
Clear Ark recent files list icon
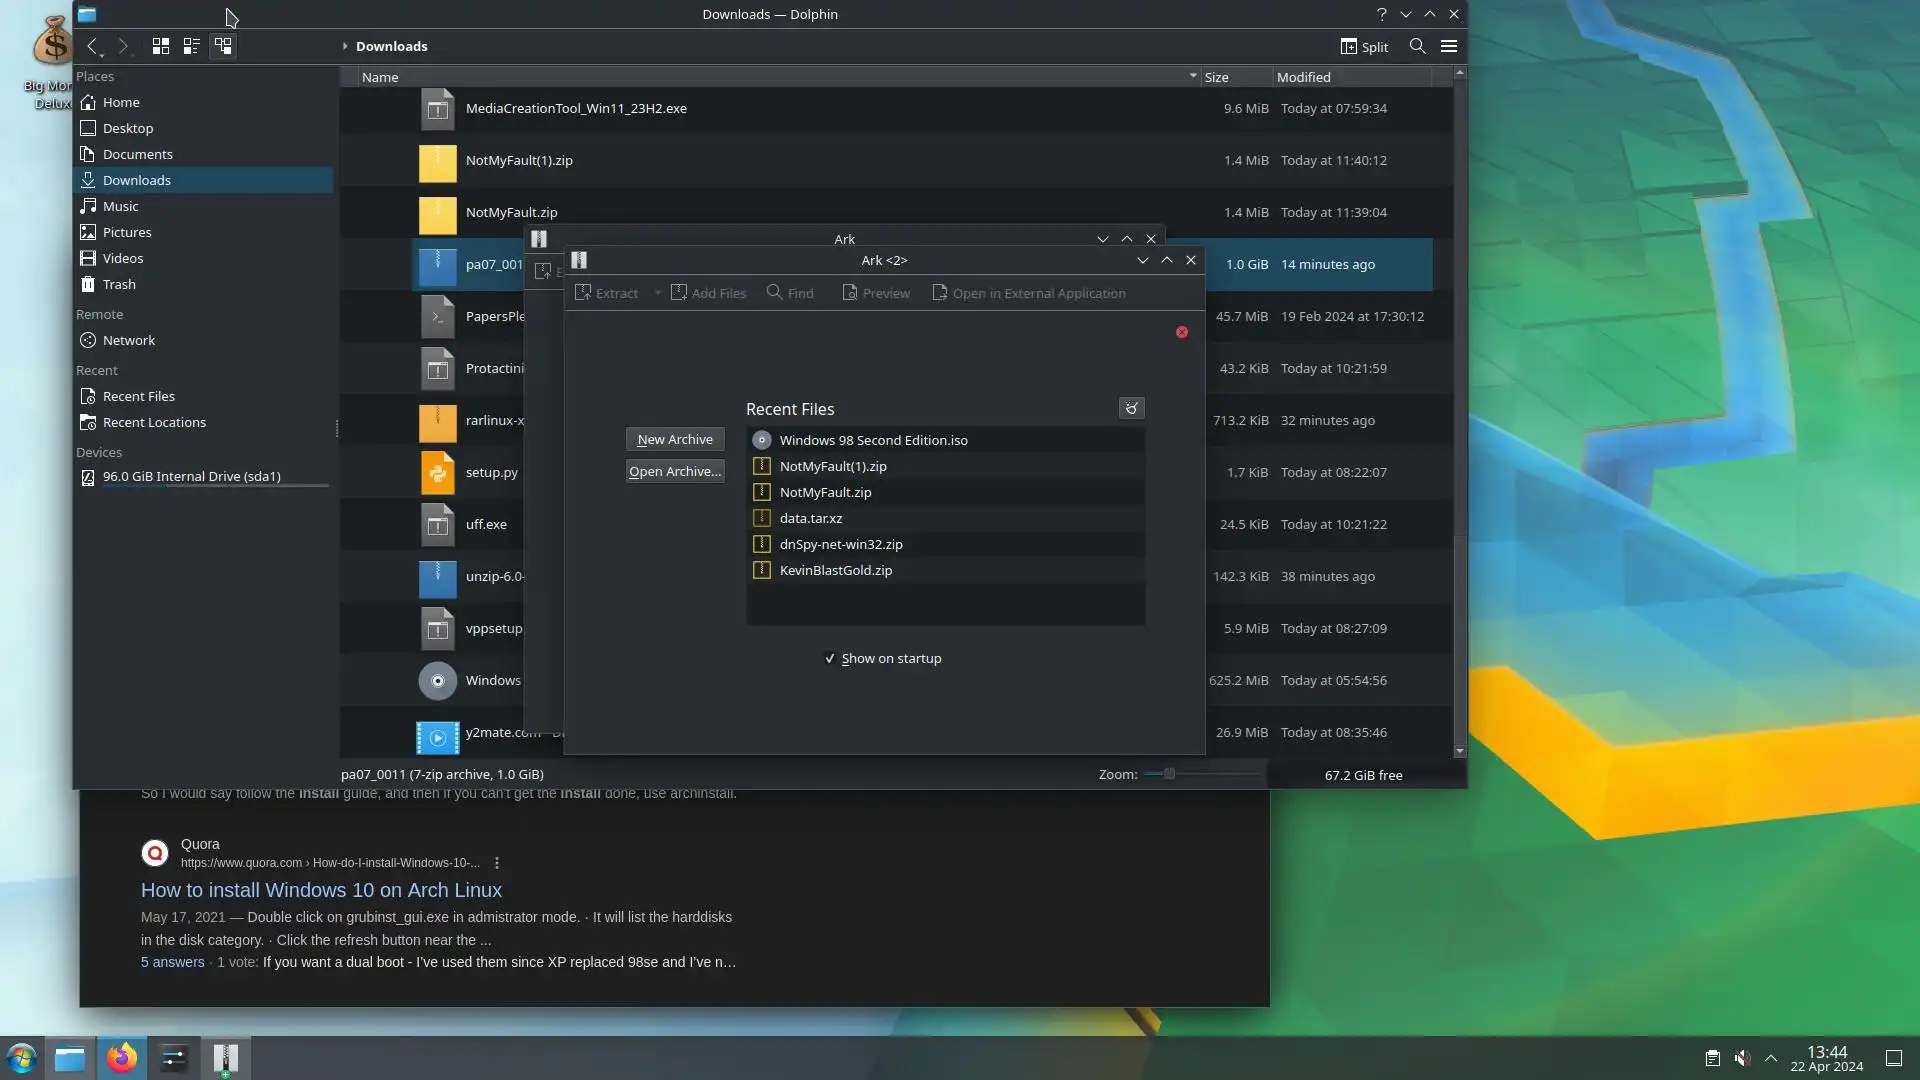pyautogui.click(x=1131, y=408)
